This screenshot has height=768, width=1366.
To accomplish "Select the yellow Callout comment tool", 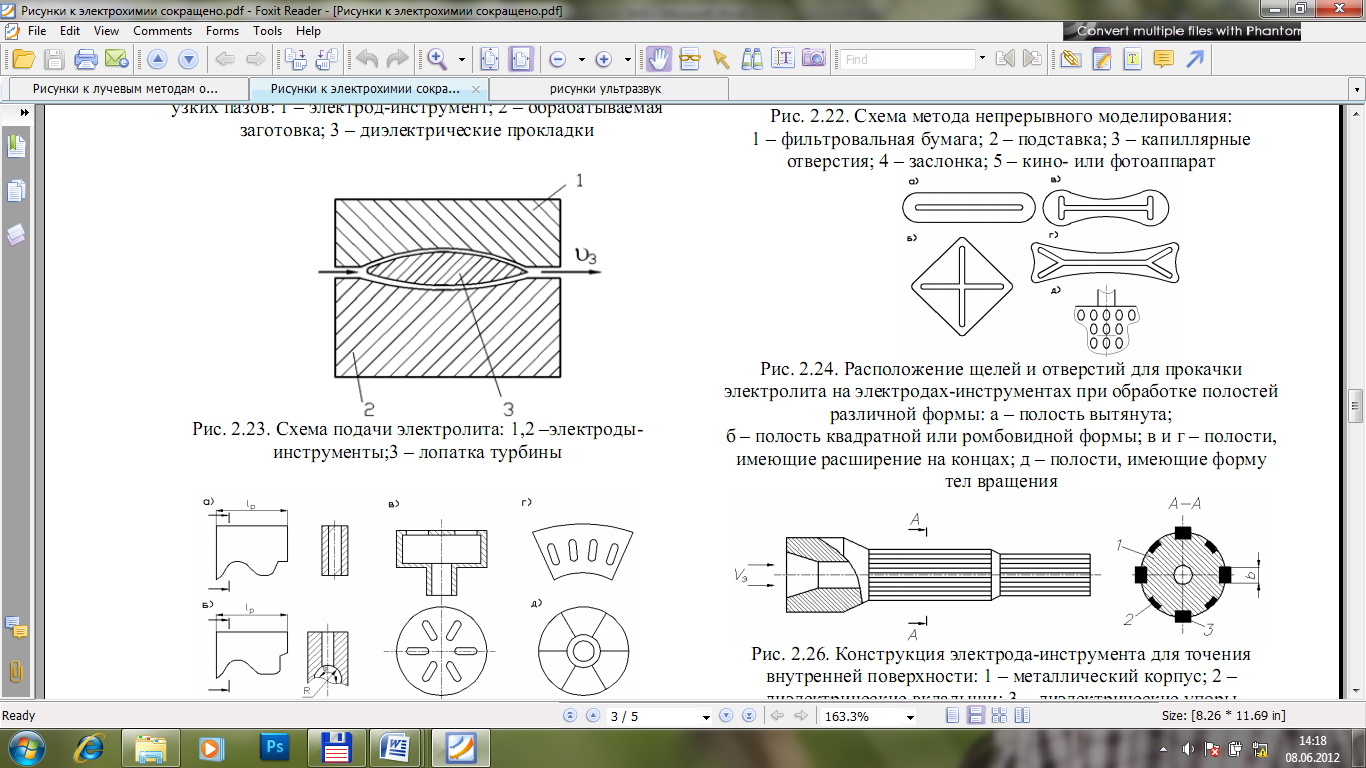I will coord(1163,59).
